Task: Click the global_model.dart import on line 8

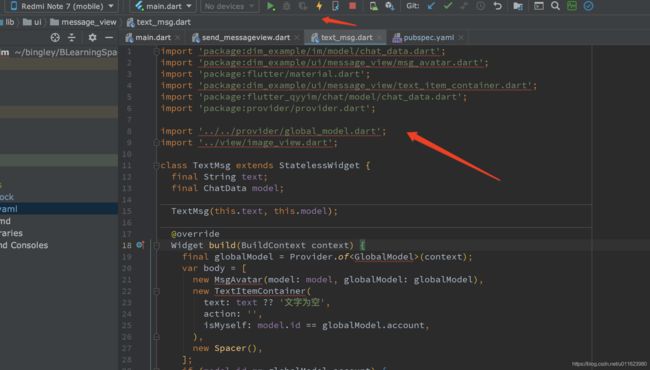Action: click(289, 131)
